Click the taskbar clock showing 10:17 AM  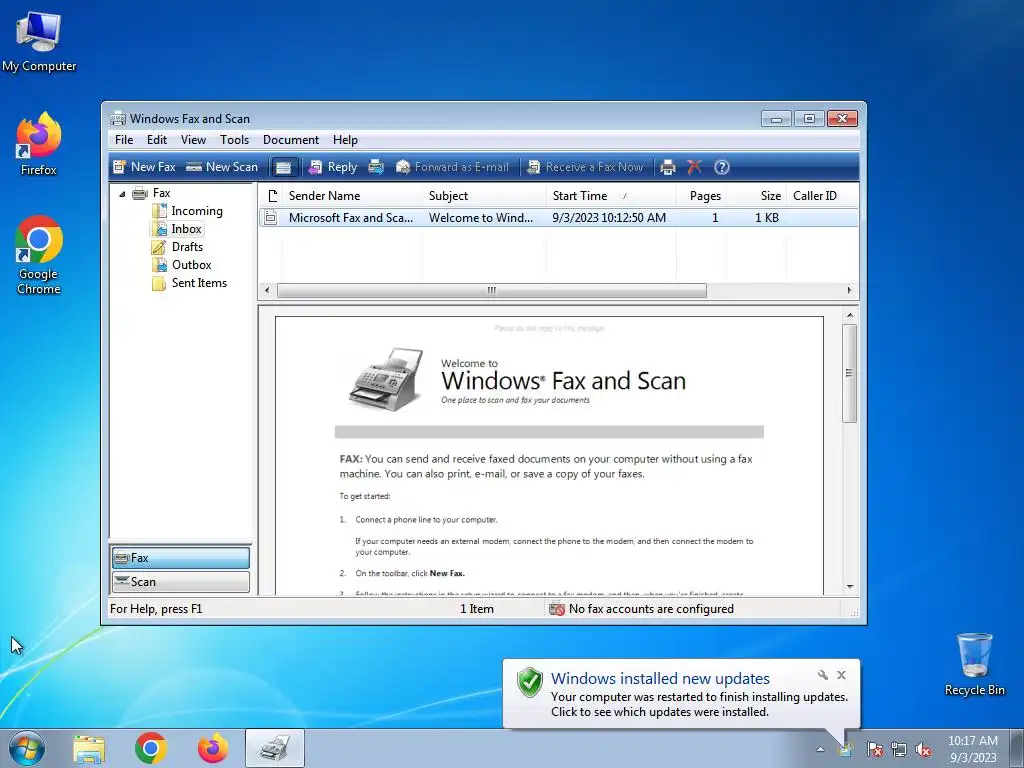pyautogui.click(x=973, y=749)
